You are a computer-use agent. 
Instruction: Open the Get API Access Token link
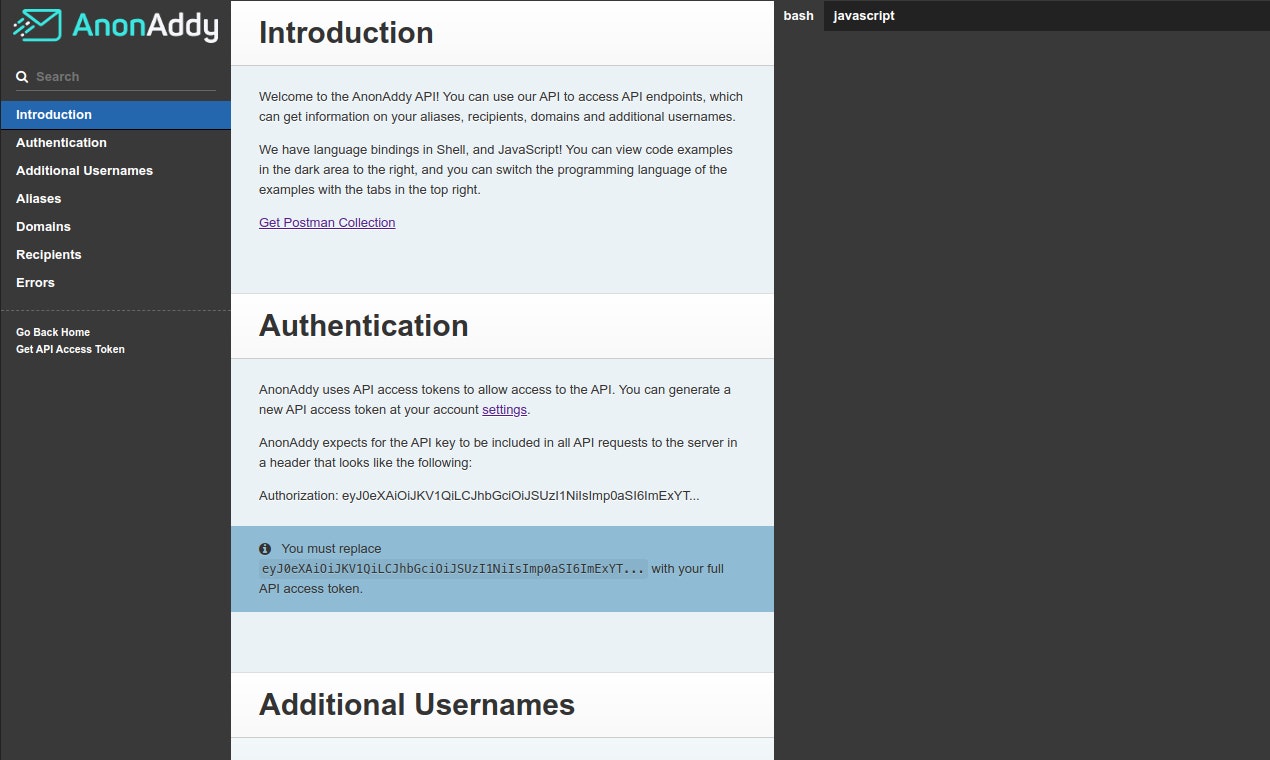[x=70, y=349]
